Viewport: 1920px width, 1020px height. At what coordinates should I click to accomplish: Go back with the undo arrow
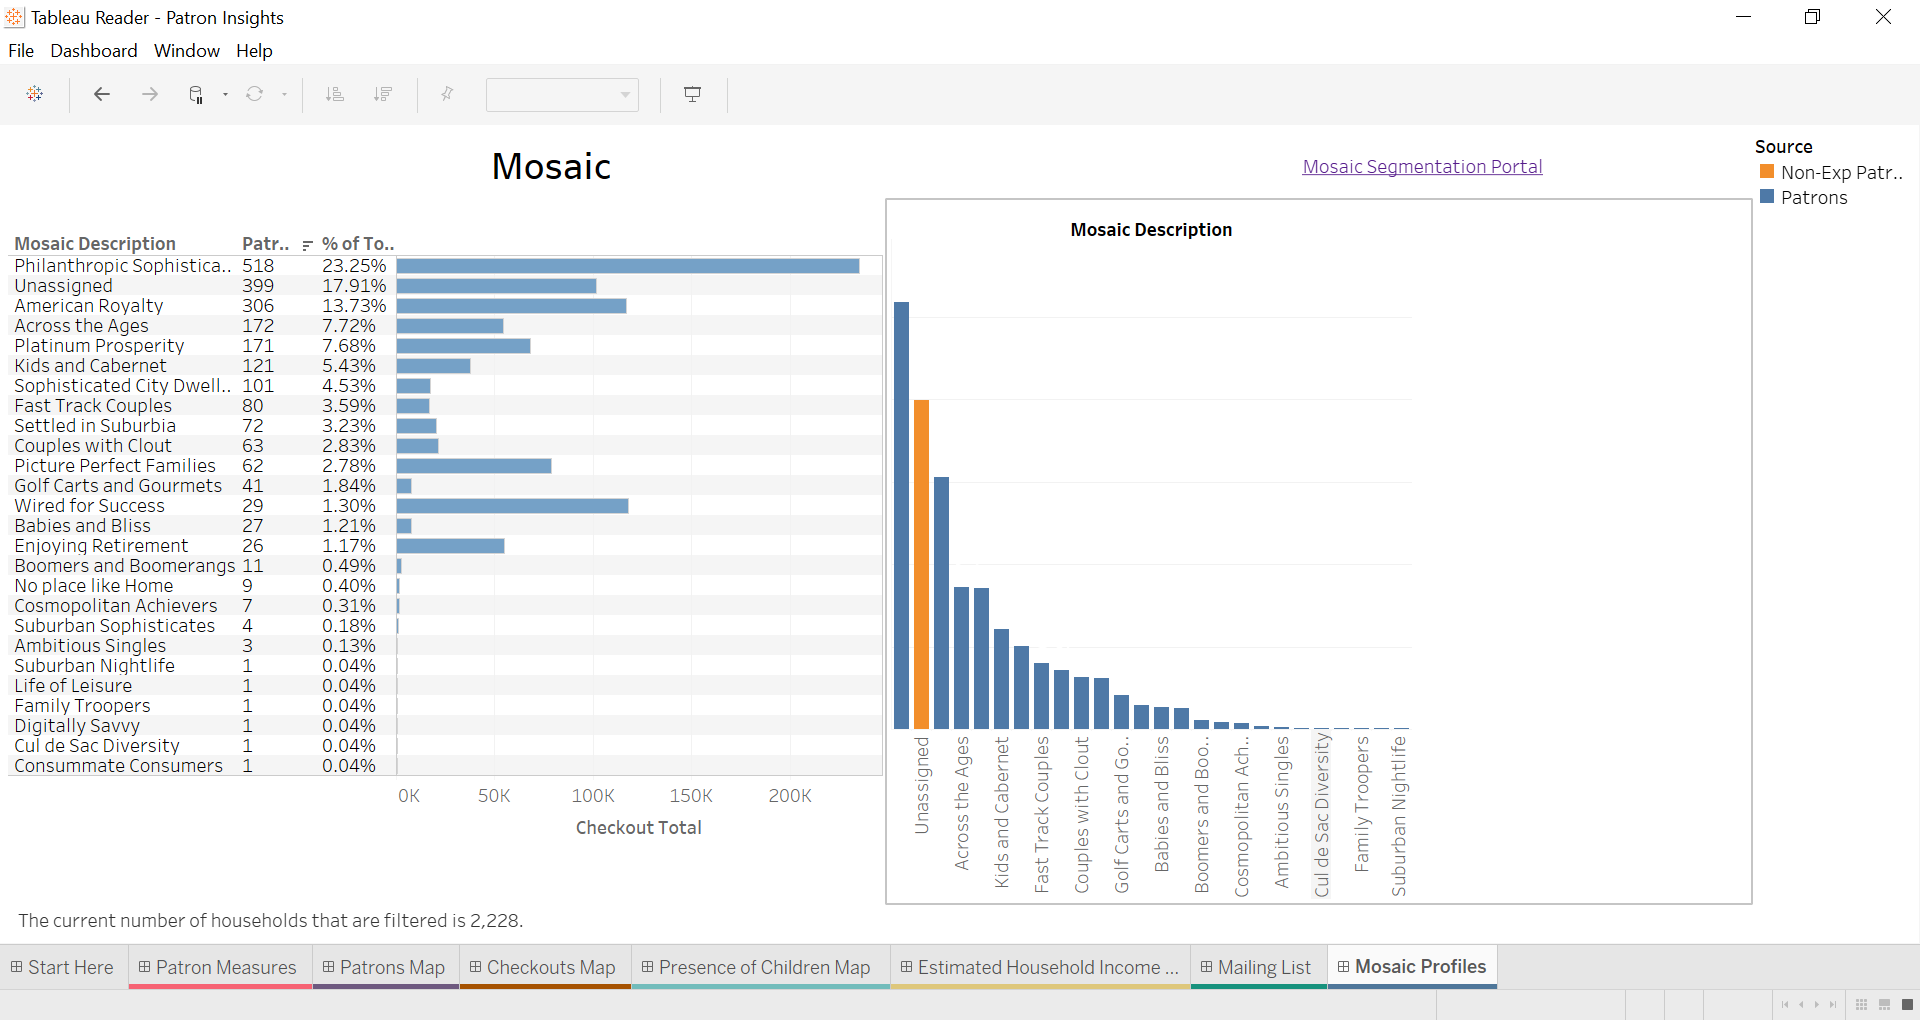[101, 94]
